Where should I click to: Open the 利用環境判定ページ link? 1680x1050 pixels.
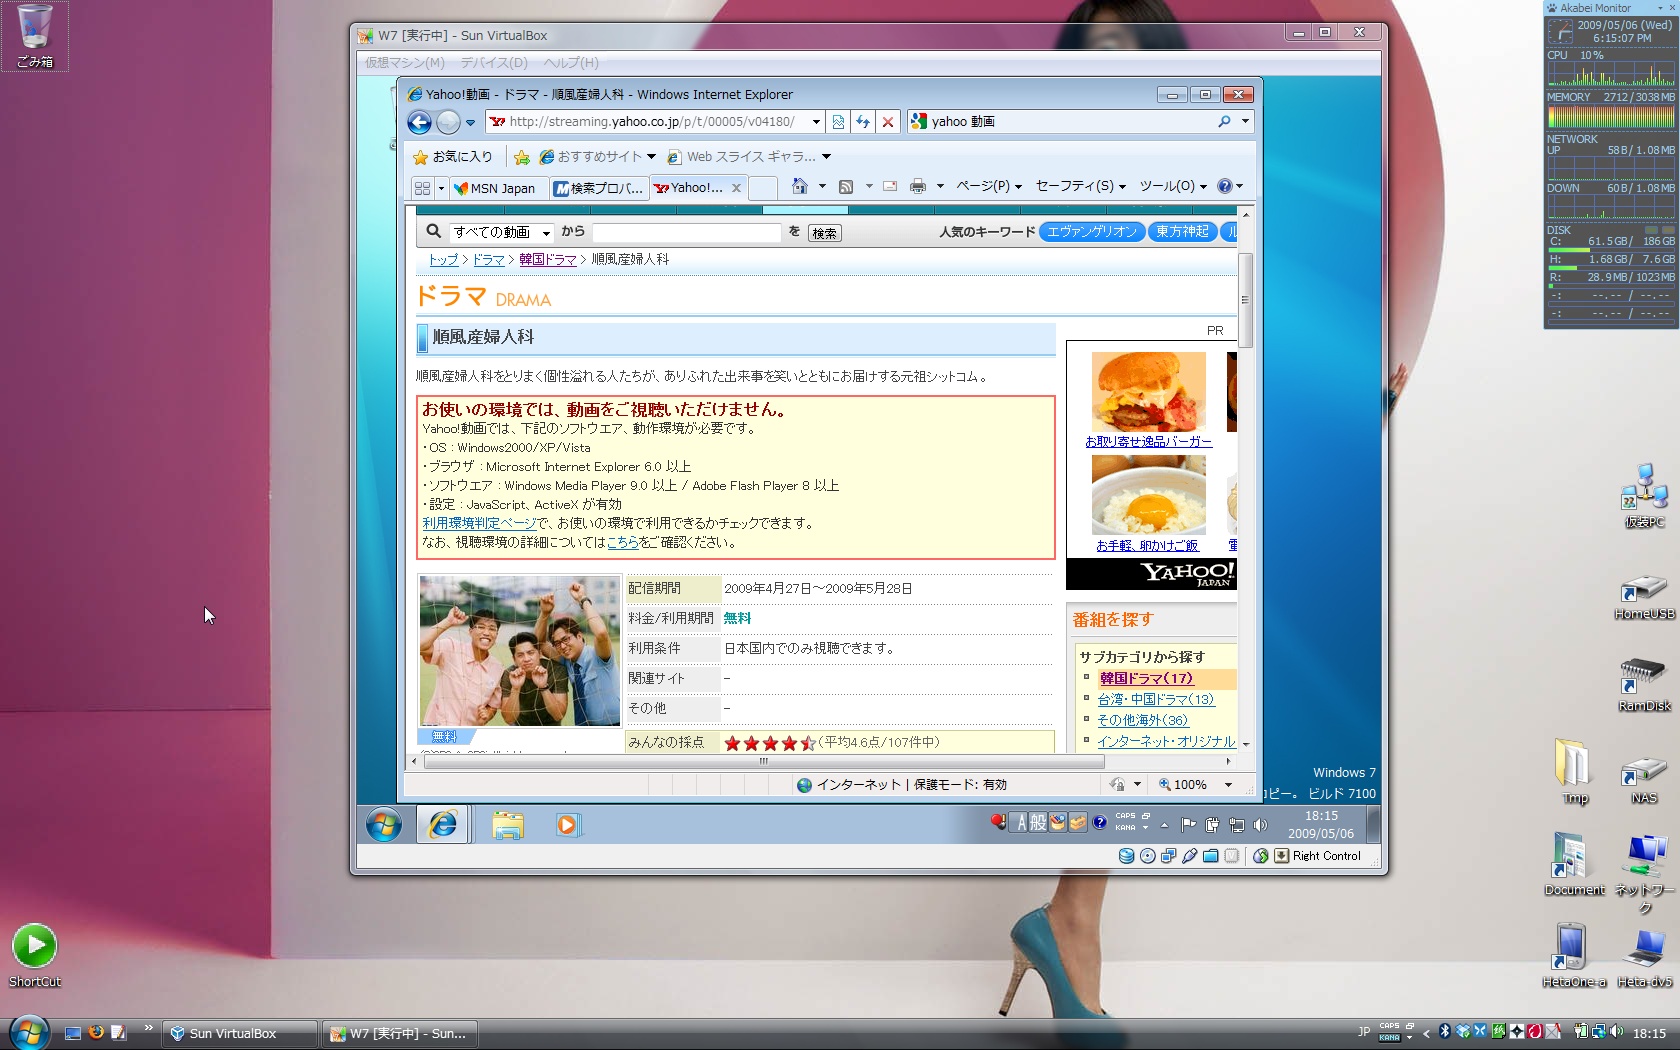[480, 523]
